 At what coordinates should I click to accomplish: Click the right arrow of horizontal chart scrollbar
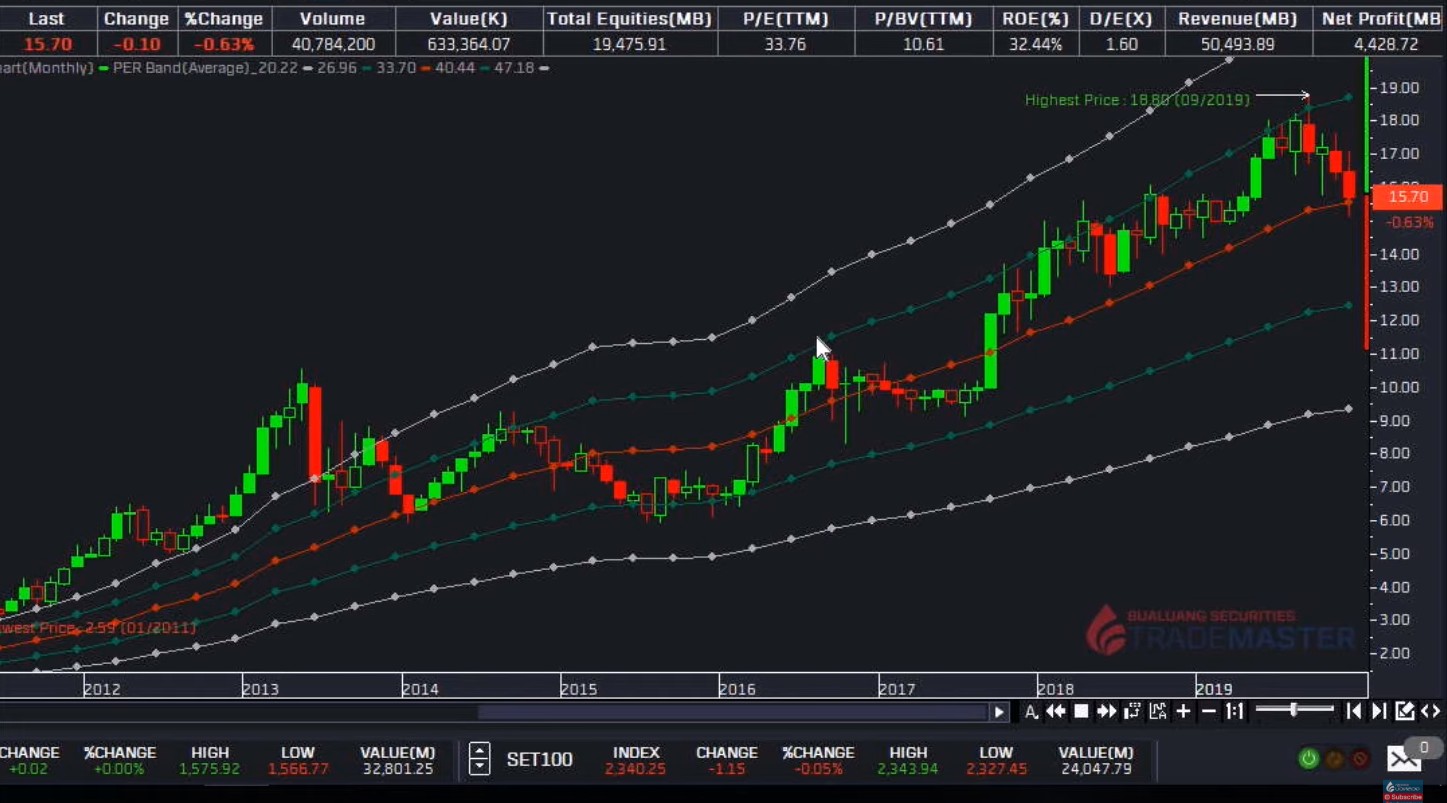click(999, 712)
